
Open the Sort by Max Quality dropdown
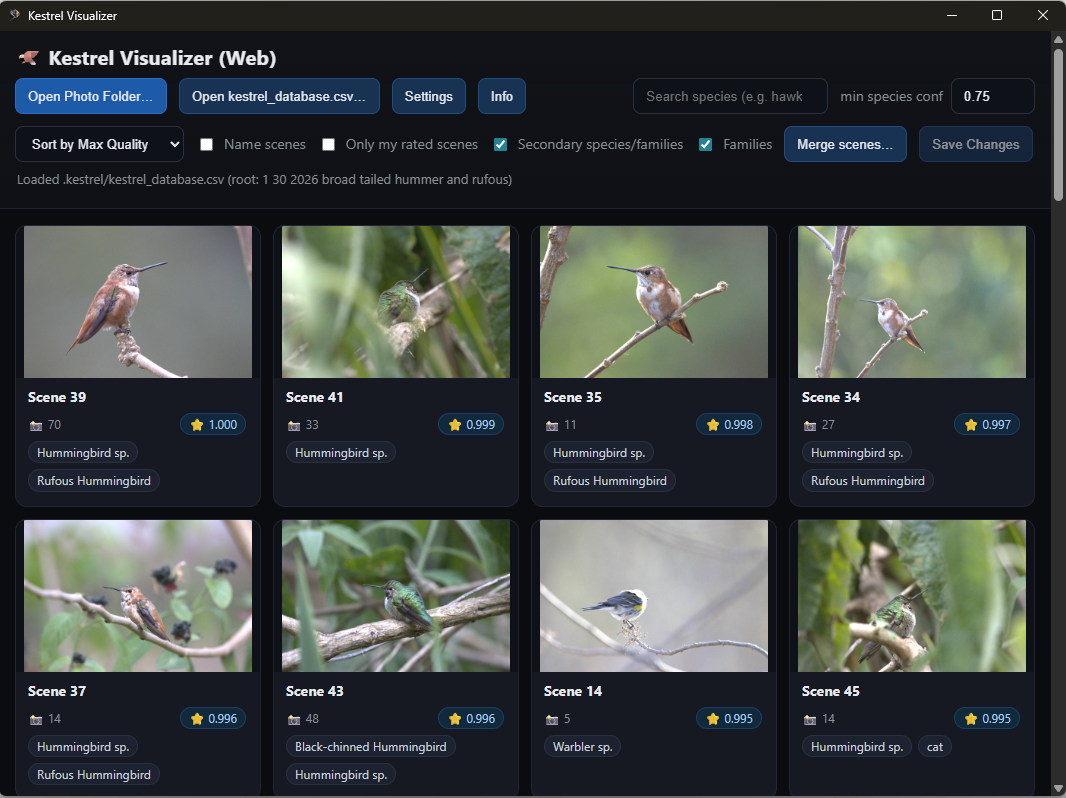(99, 144)
